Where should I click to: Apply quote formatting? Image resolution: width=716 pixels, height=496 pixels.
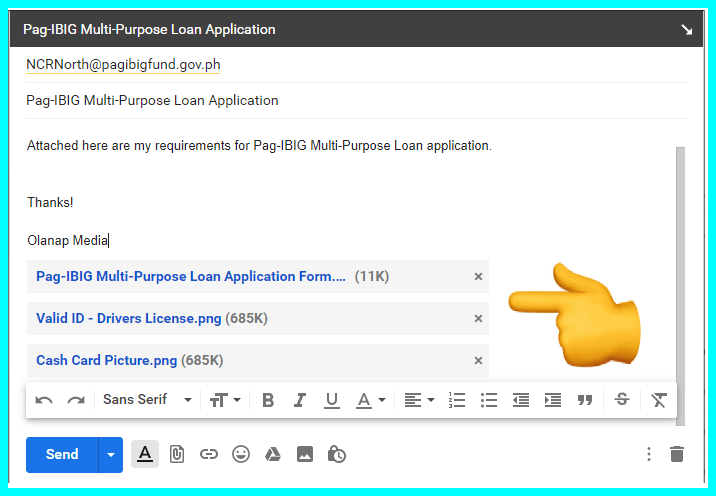584,400
